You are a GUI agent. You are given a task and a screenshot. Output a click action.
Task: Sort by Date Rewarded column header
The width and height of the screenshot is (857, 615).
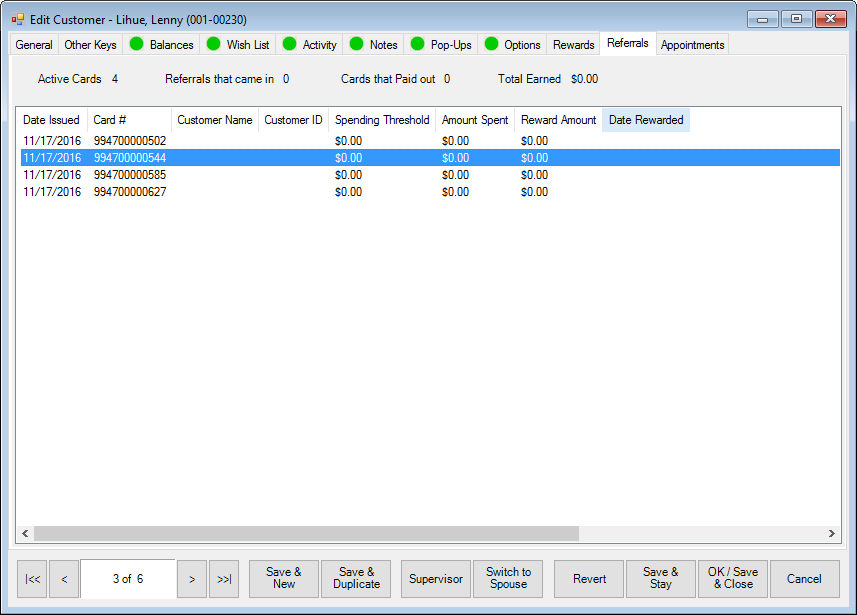(646, 120)
